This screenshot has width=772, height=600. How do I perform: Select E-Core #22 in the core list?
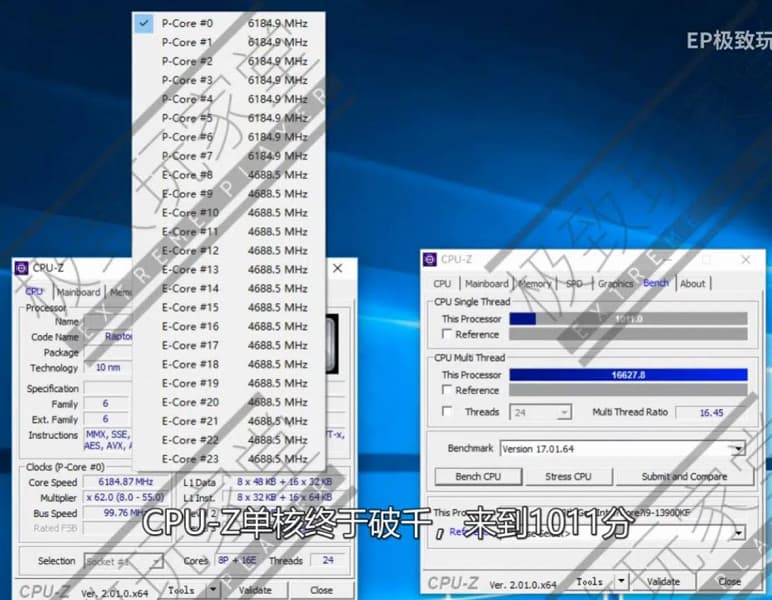pyautogui.click(x=228, y=440)
